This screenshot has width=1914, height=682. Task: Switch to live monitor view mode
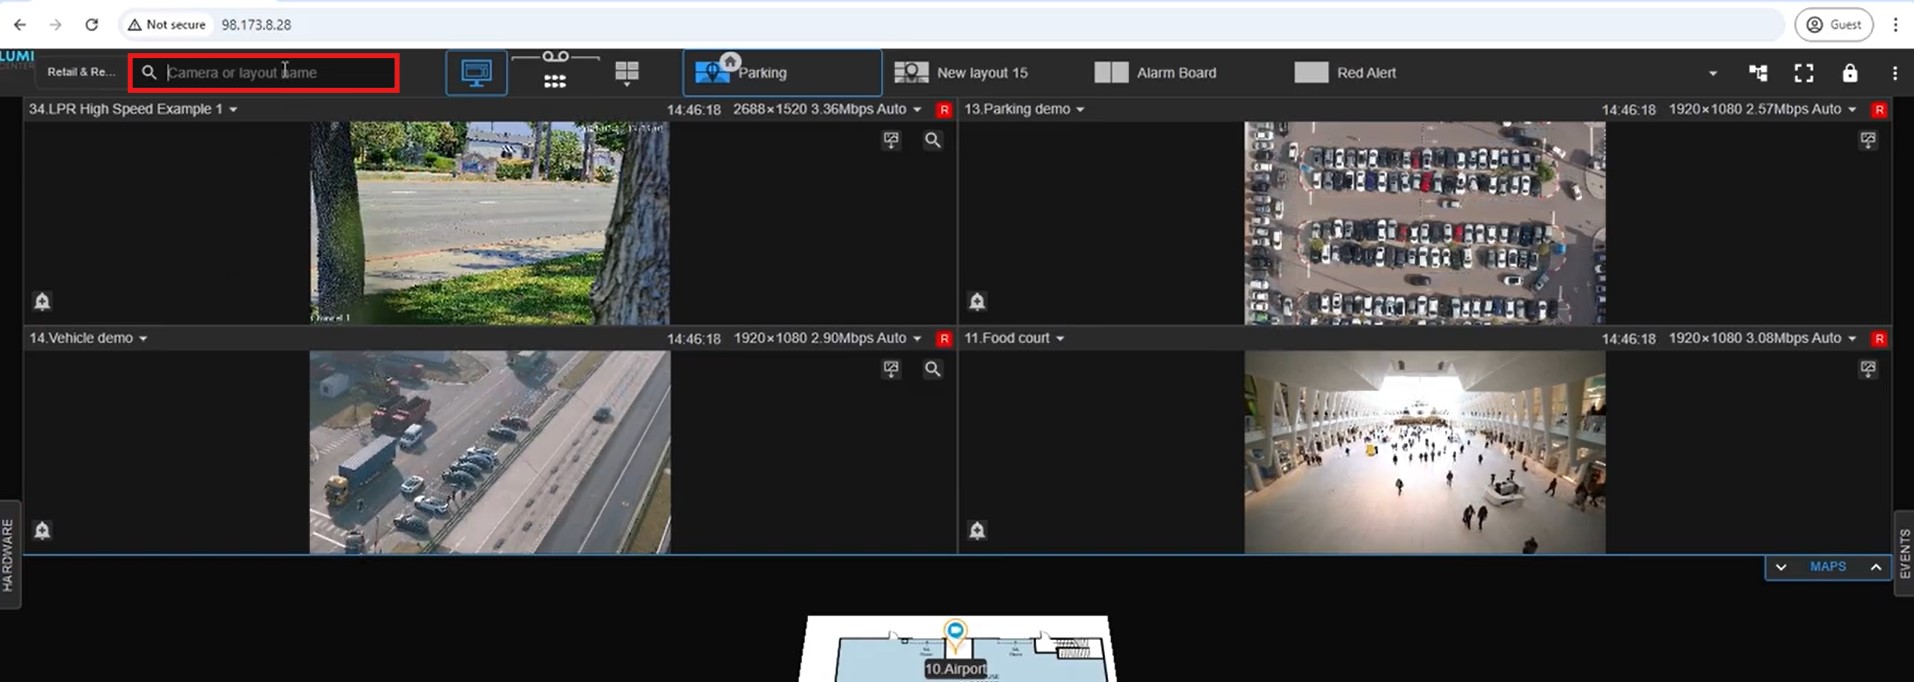tap(476, 73)
